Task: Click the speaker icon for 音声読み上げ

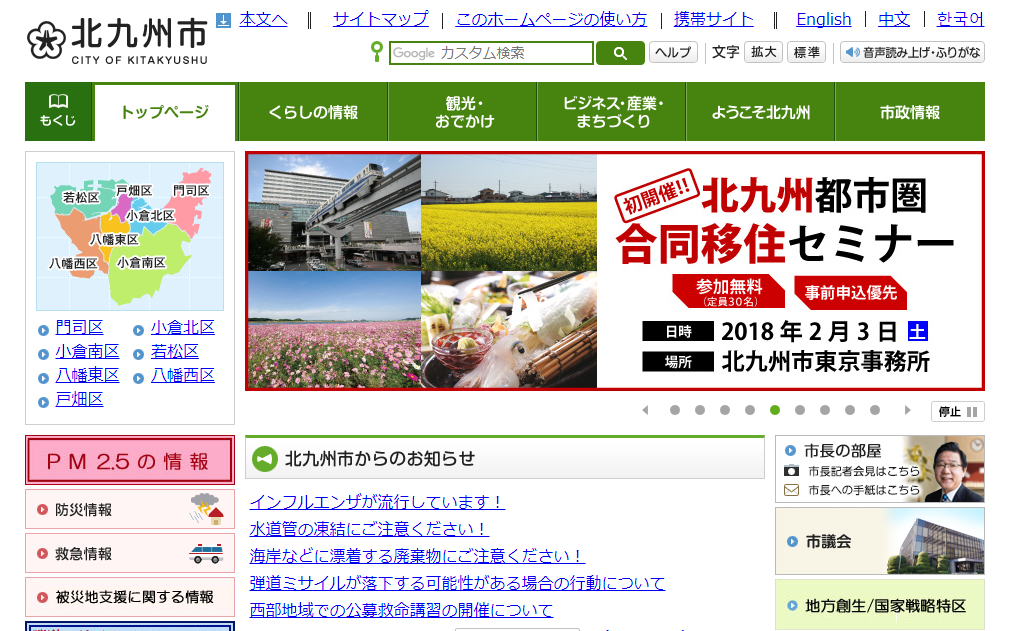Action: click(x=852, y=52)
